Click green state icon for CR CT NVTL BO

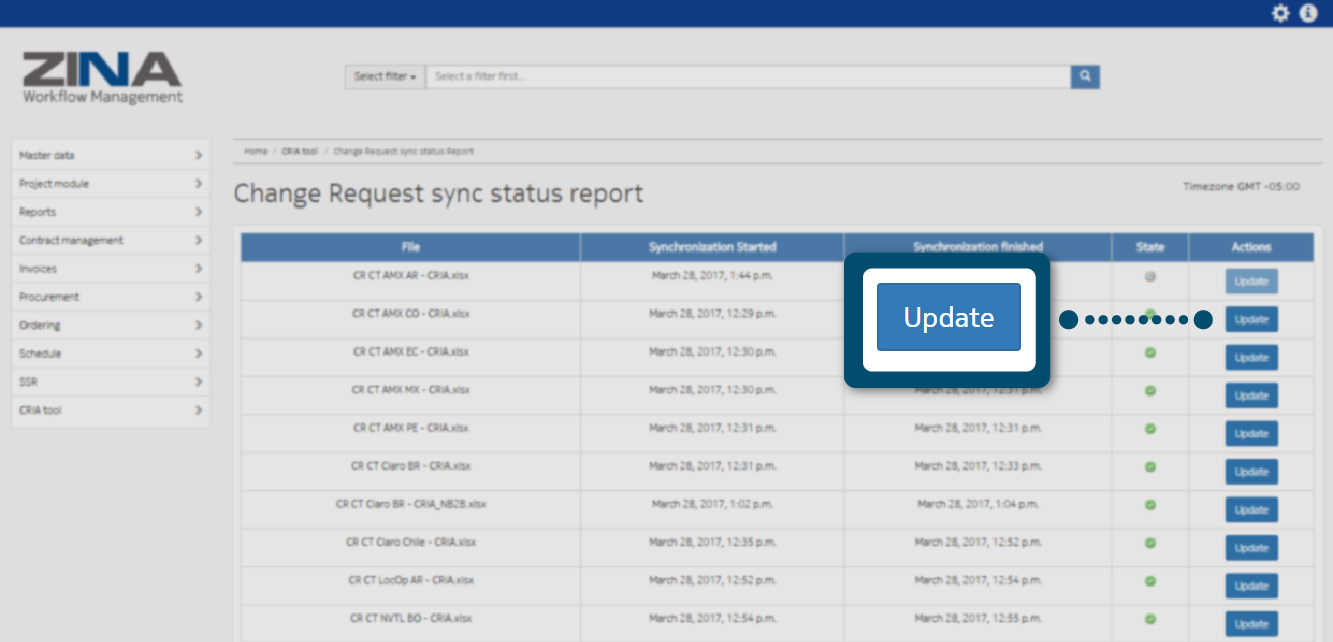coord(1150,618)
